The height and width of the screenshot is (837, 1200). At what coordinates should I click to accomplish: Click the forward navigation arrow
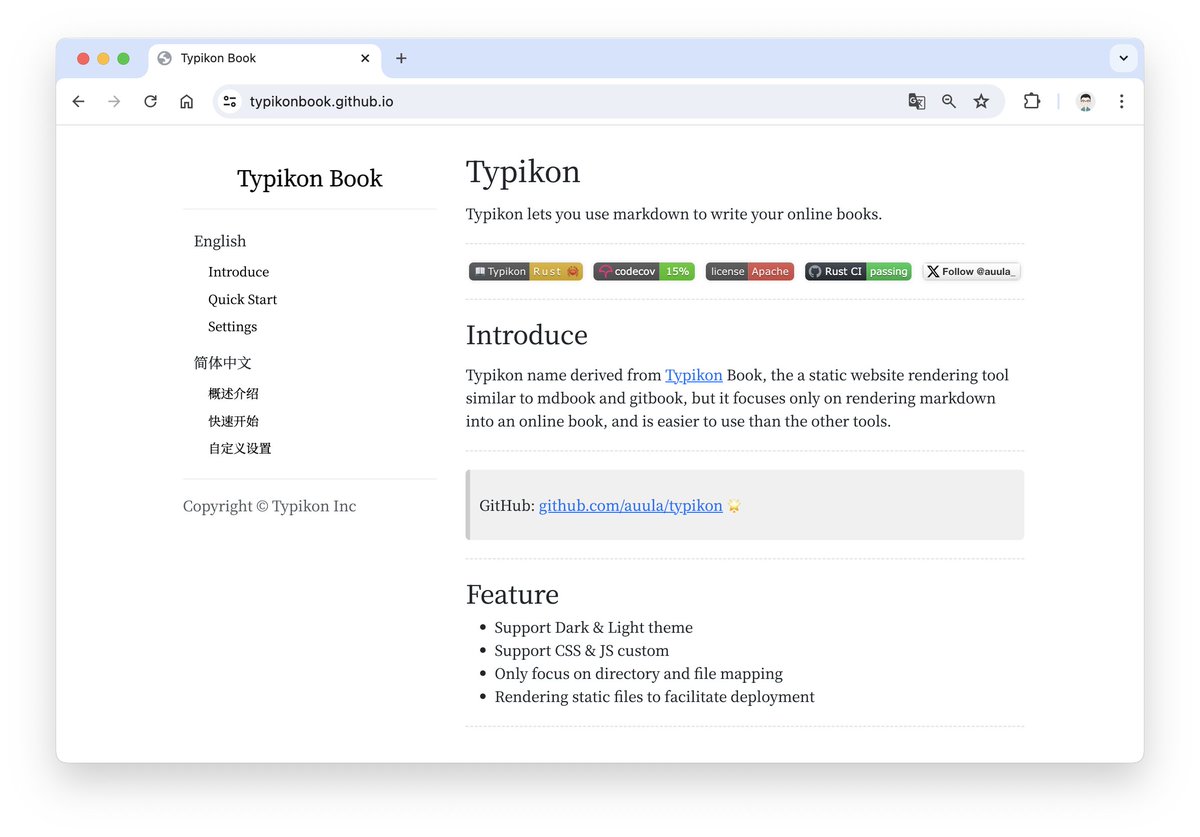[114, 101]
